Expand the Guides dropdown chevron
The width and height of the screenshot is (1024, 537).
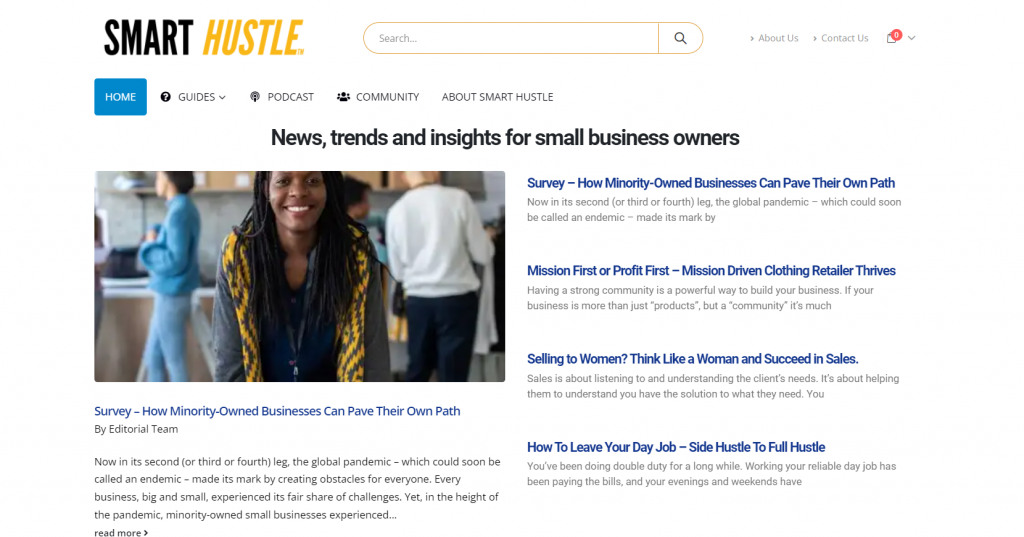coord(222,97)
